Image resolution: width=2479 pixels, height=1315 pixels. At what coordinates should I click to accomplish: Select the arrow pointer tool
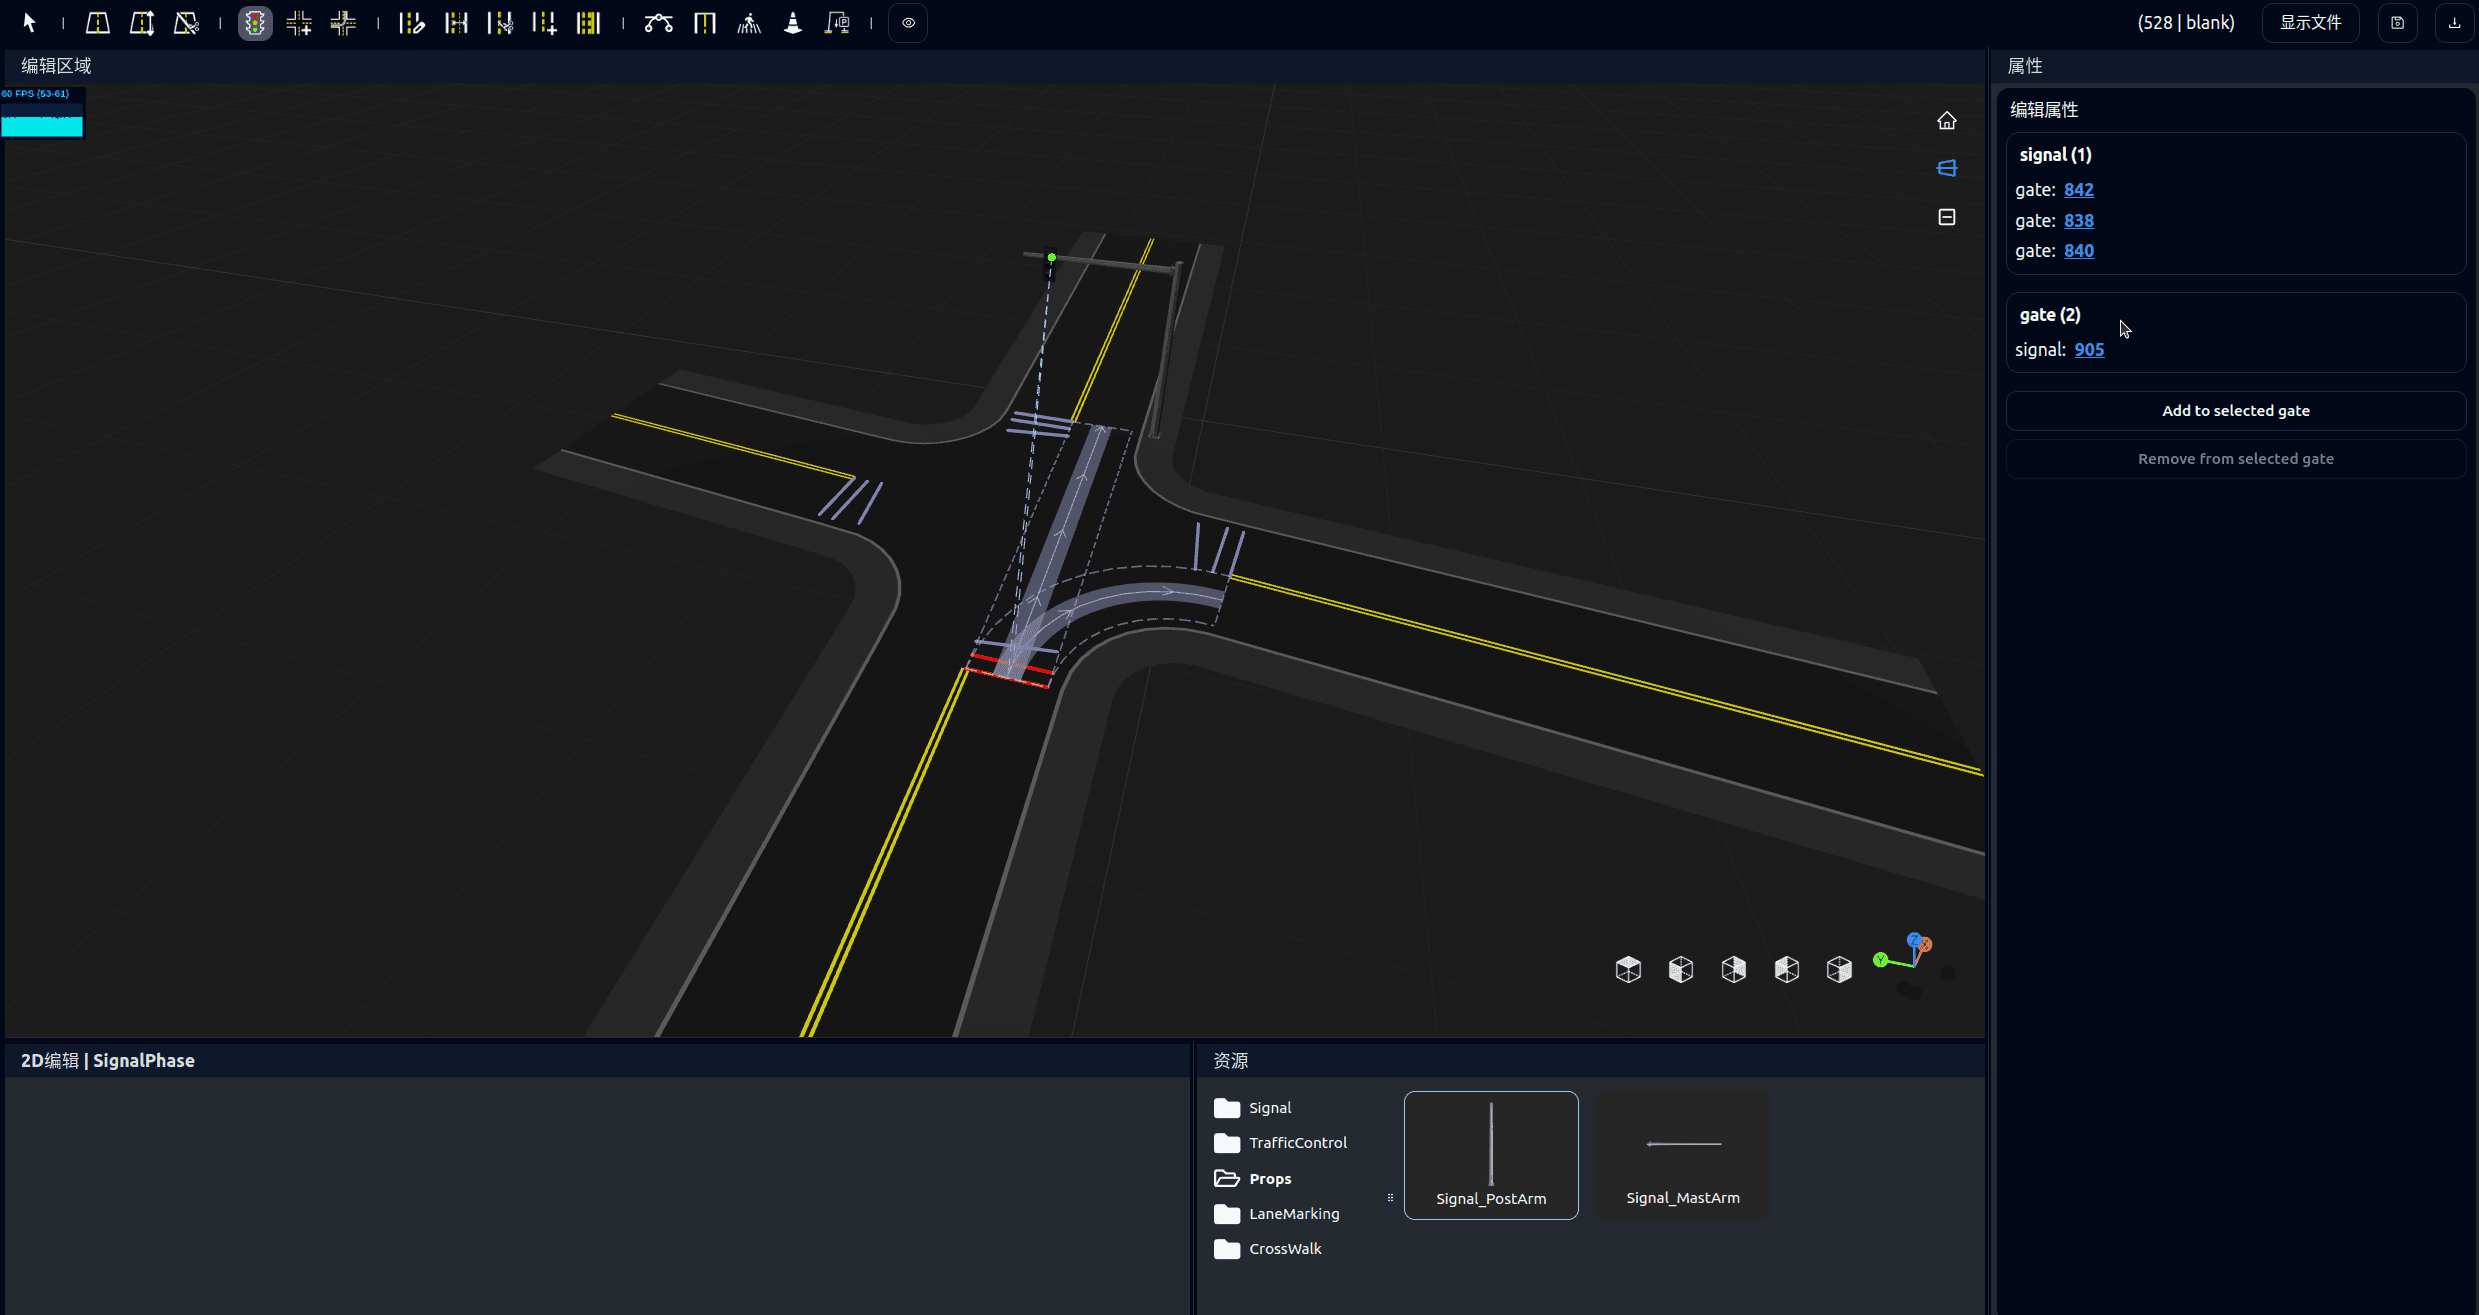click(x=29, y=22)
